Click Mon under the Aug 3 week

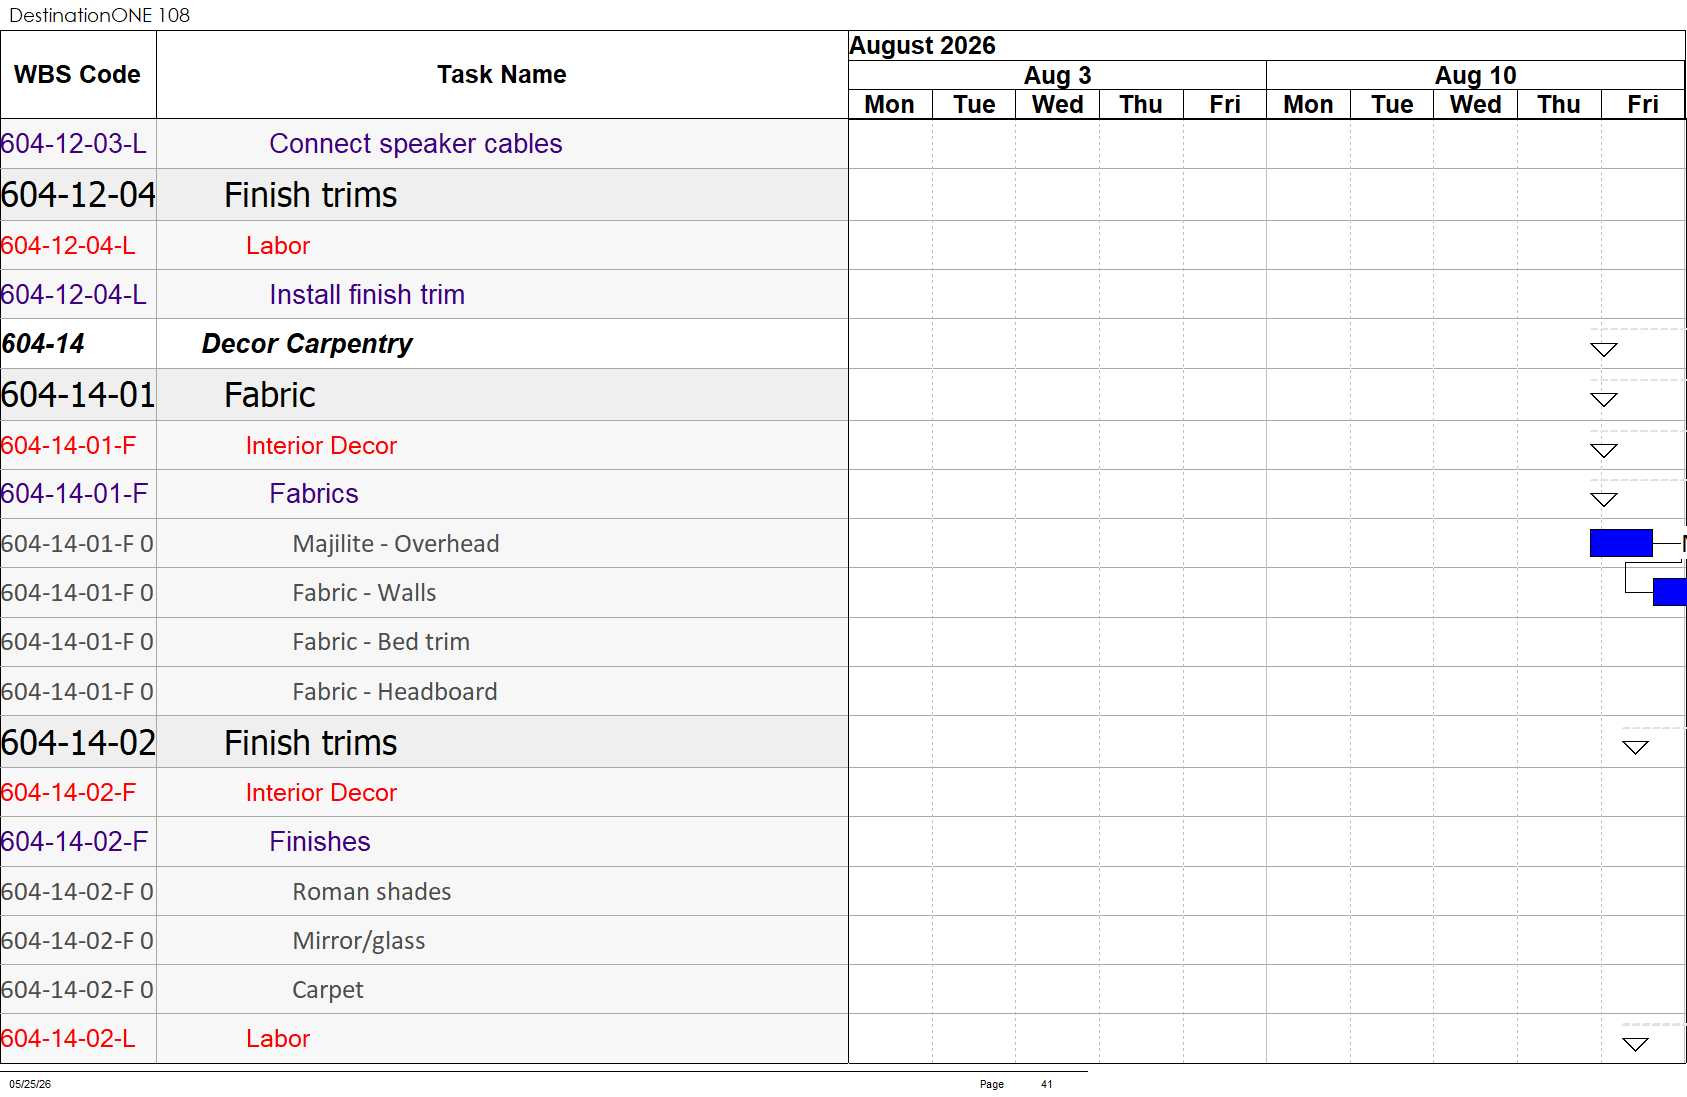[890, 104]
